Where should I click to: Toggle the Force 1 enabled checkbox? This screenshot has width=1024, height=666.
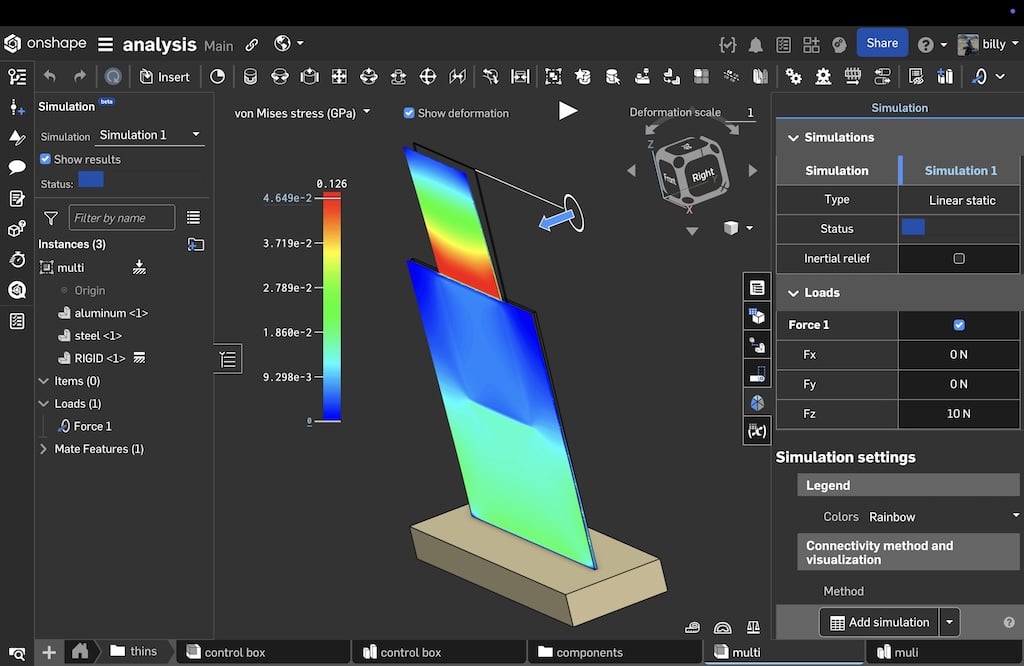959,325
